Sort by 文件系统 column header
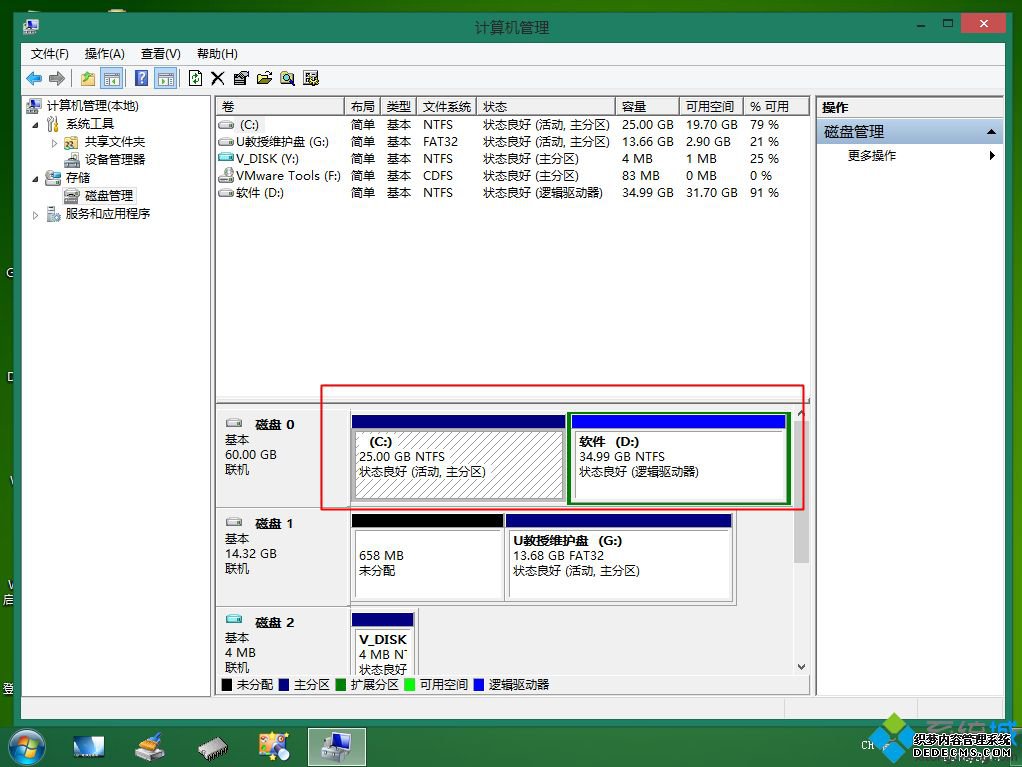 pyautogui.click(x=446, y=106)
